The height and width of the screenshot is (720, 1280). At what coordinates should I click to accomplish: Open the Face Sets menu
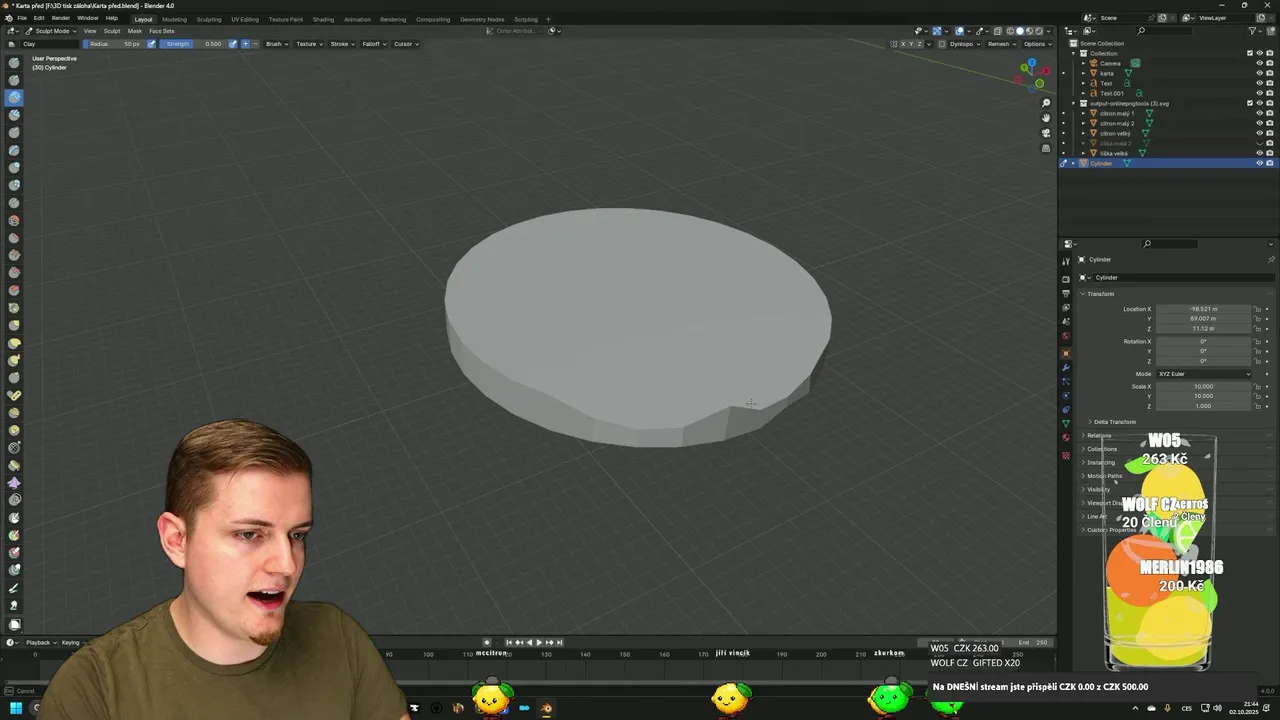161,31
